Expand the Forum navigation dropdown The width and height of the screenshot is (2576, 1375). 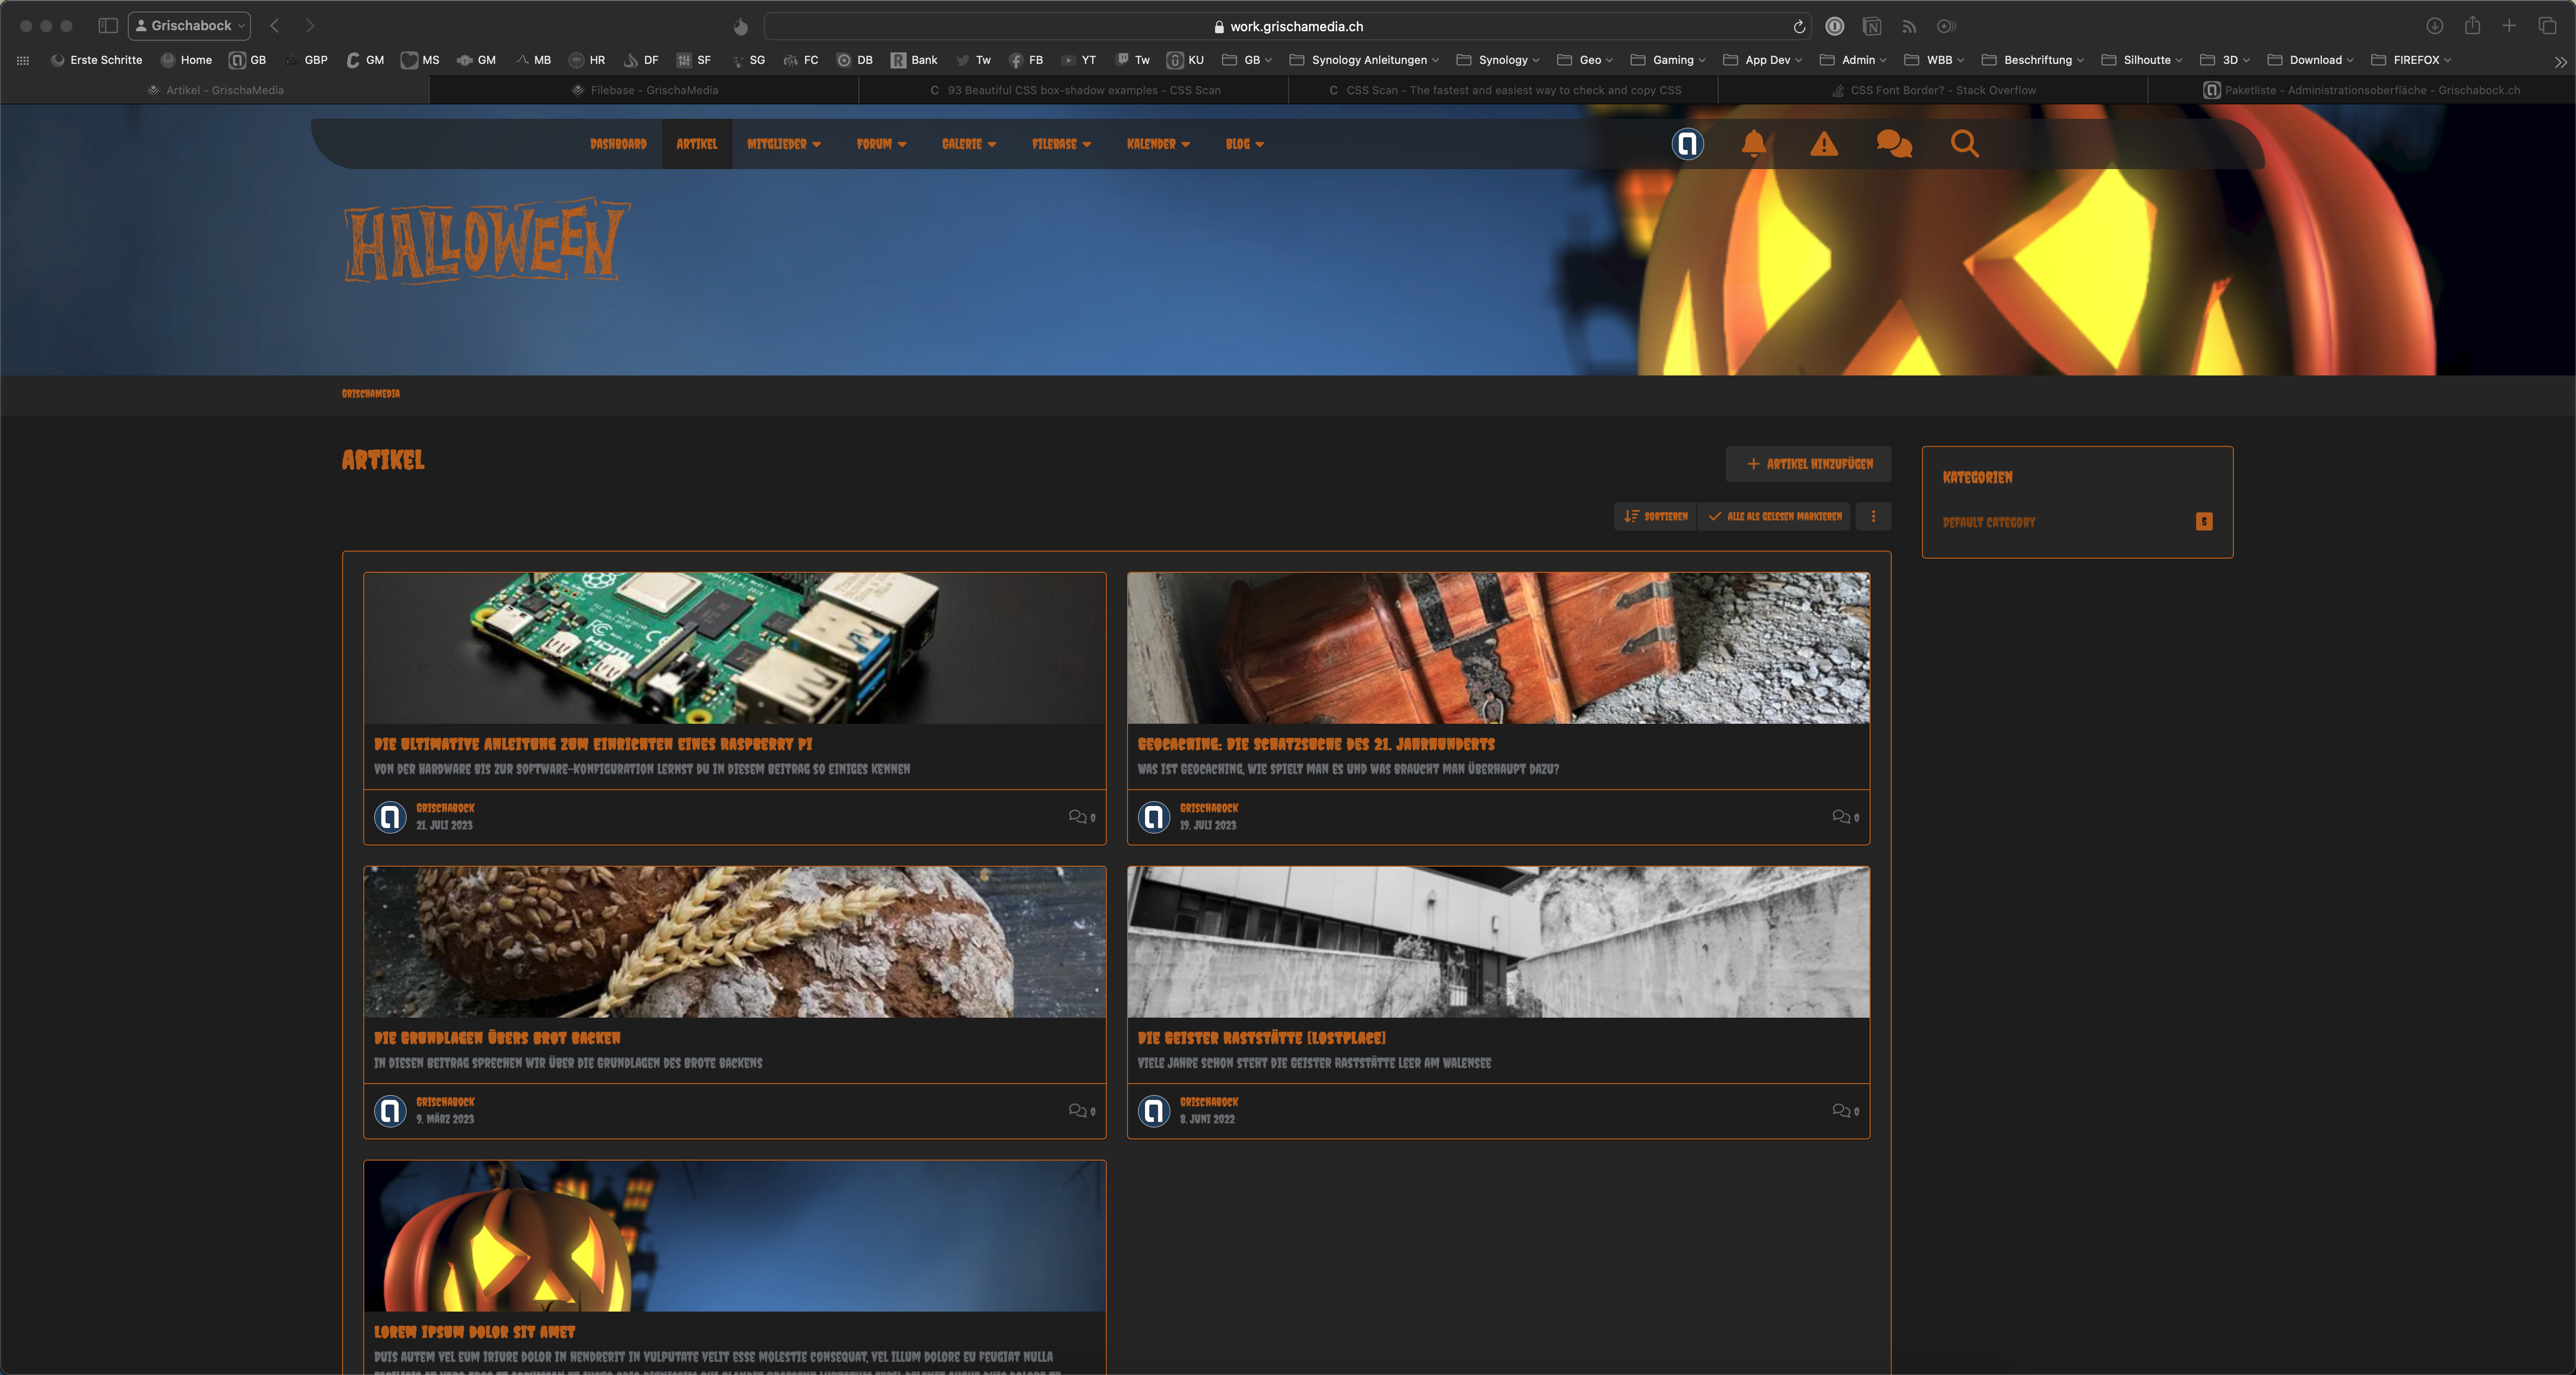pyautogui.click(x=881, y=144)
